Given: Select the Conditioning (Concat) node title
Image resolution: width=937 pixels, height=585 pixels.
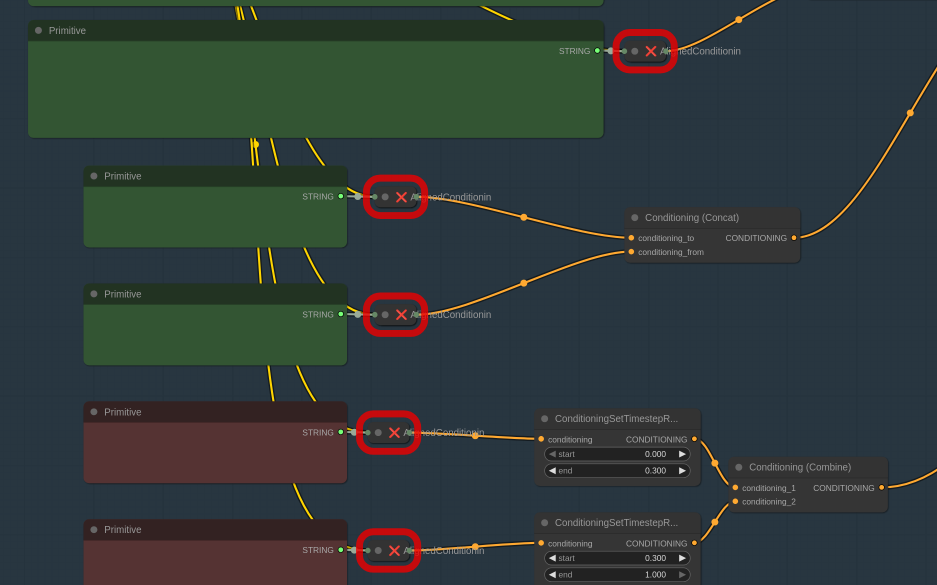Looking at the screenshot, I should (691, 218).
